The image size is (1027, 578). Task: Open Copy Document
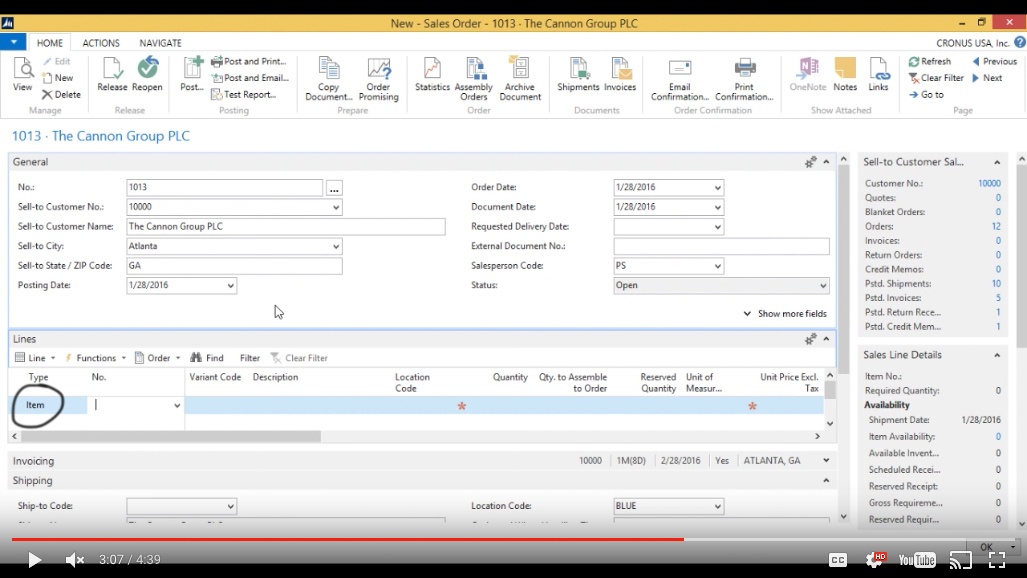(329, 79)
